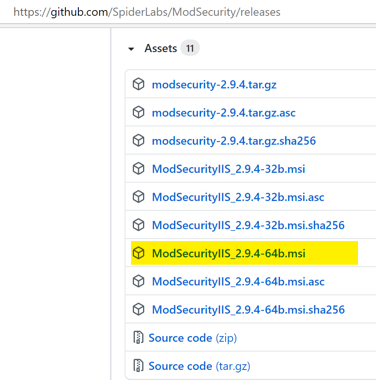Viewport: 376px width, 380px height.
Task: Download ModSecurityIIS_2.9.4-32b.msi installer
Action: 228,169
